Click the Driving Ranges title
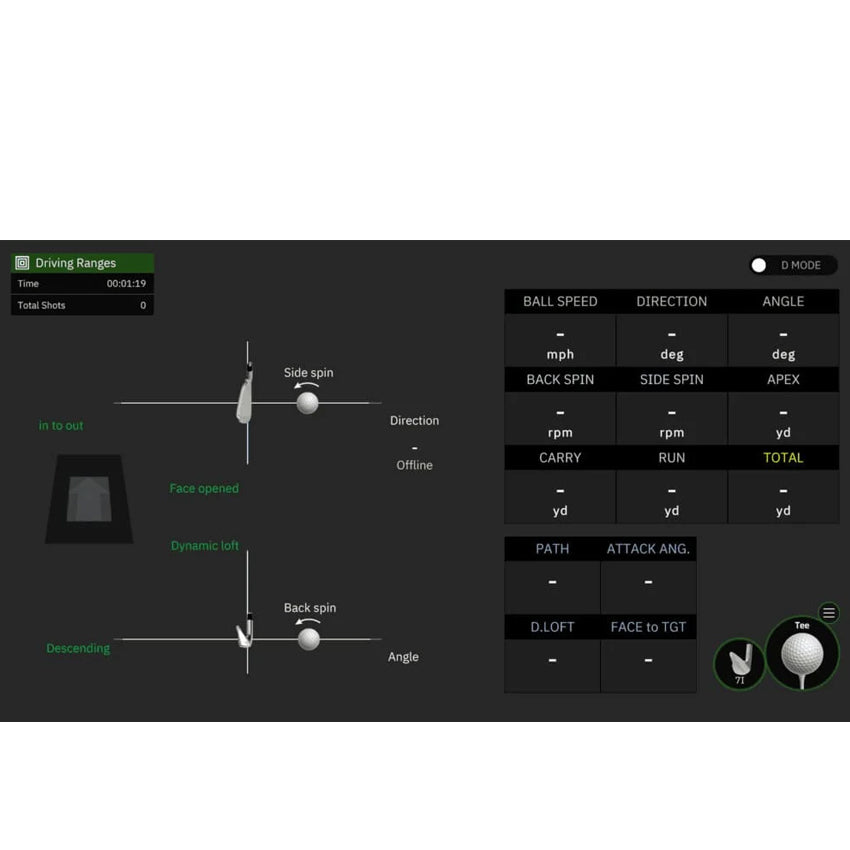Screen dimensions: 850x850 tap(75, 263)
